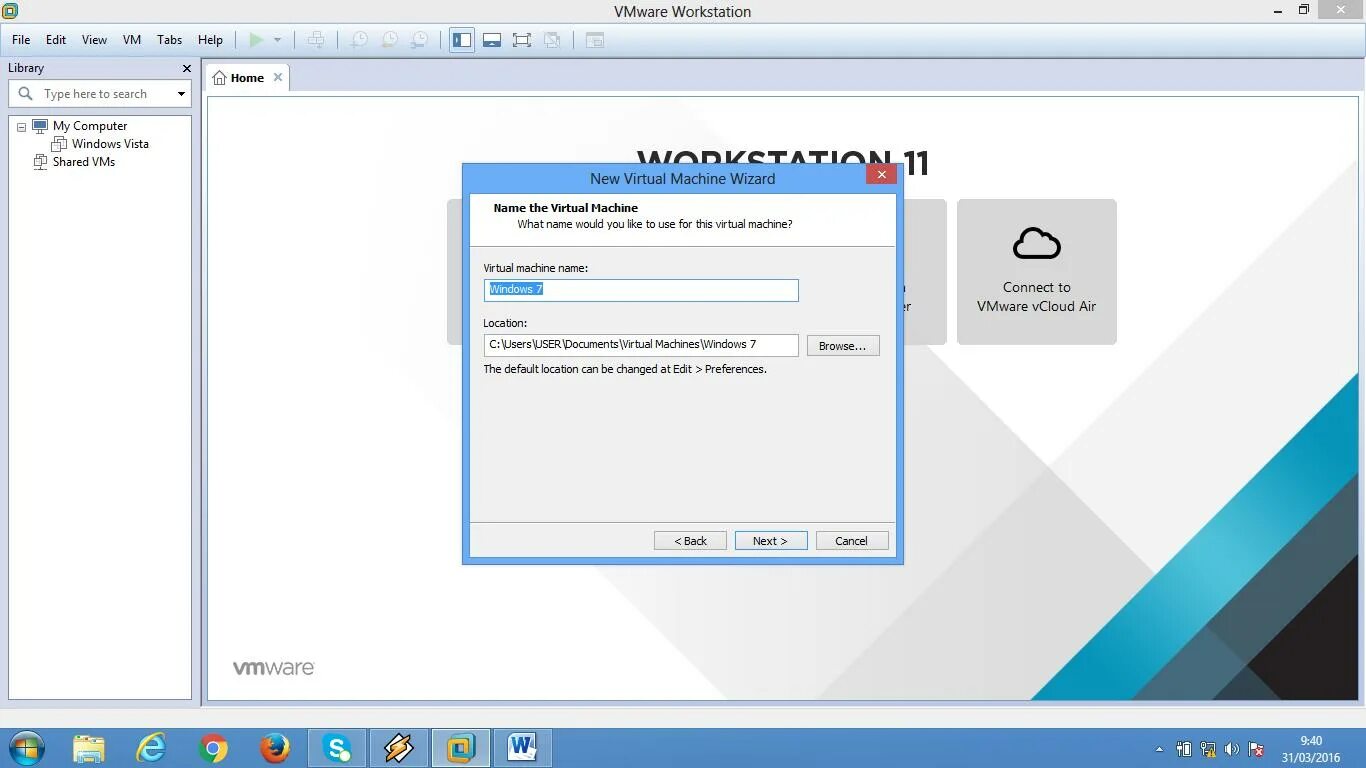Click the network status tray icon

pos(1208,749)
